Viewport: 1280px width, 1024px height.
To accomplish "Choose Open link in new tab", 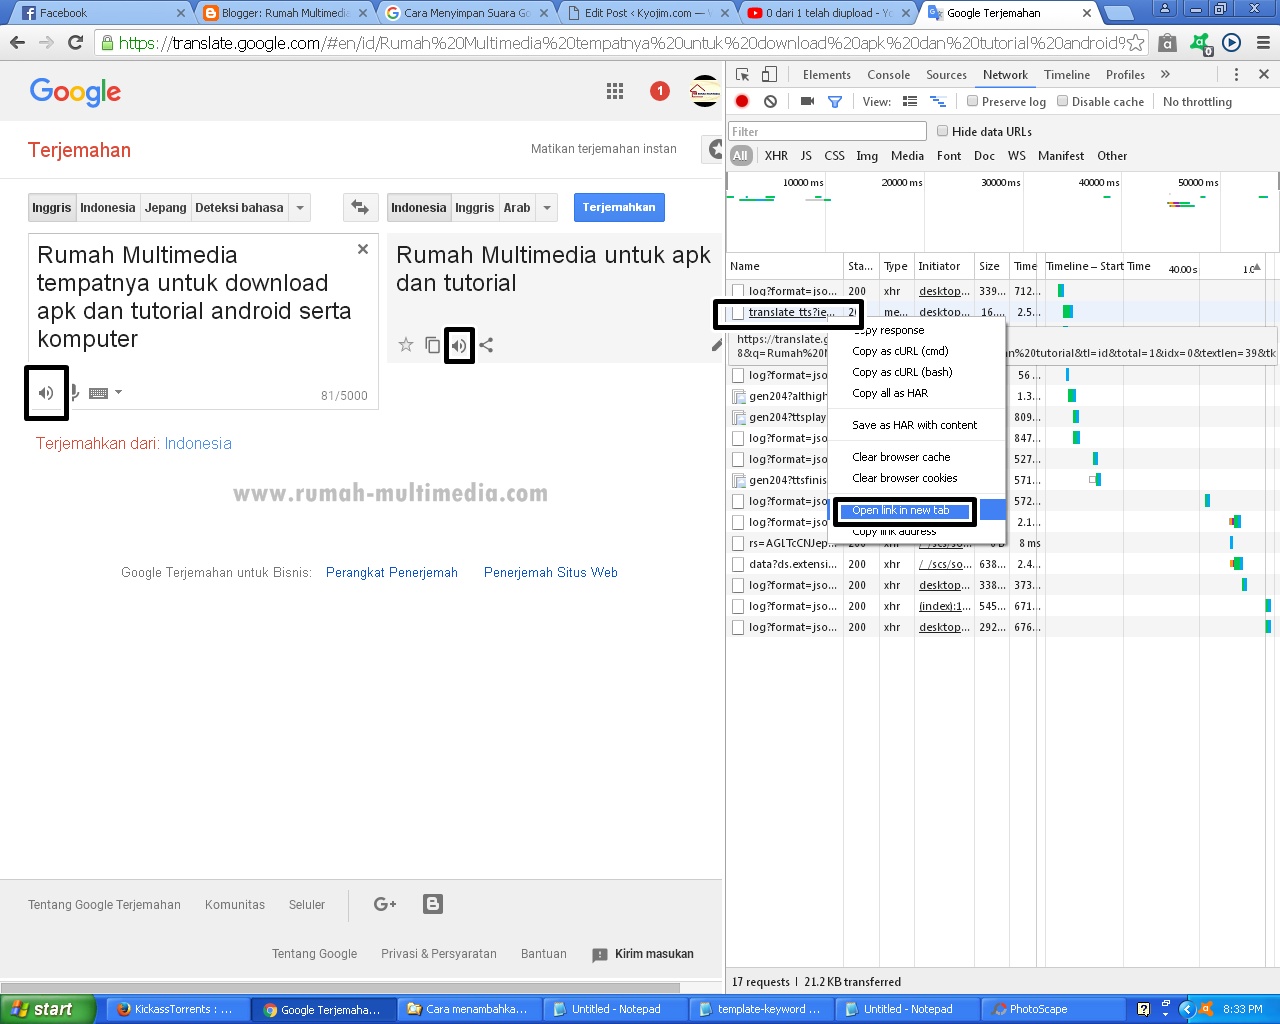I will coord(904,510).
